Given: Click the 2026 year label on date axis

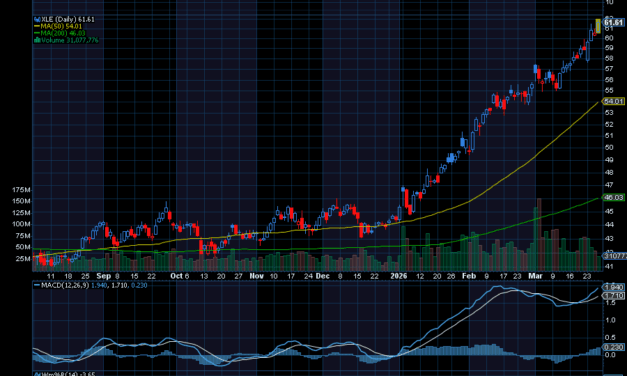Looking at the screenshot, I should (399, 276).
